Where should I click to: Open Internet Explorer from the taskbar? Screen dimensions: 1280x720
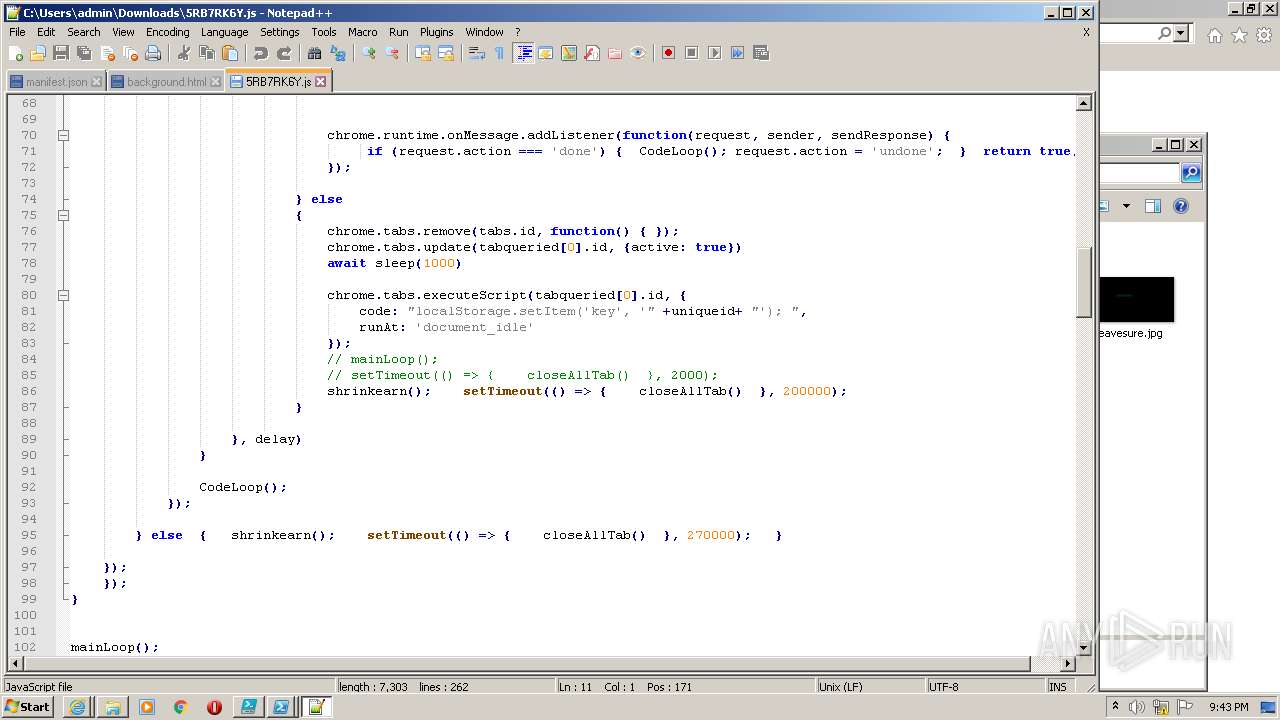click(78, 707)
